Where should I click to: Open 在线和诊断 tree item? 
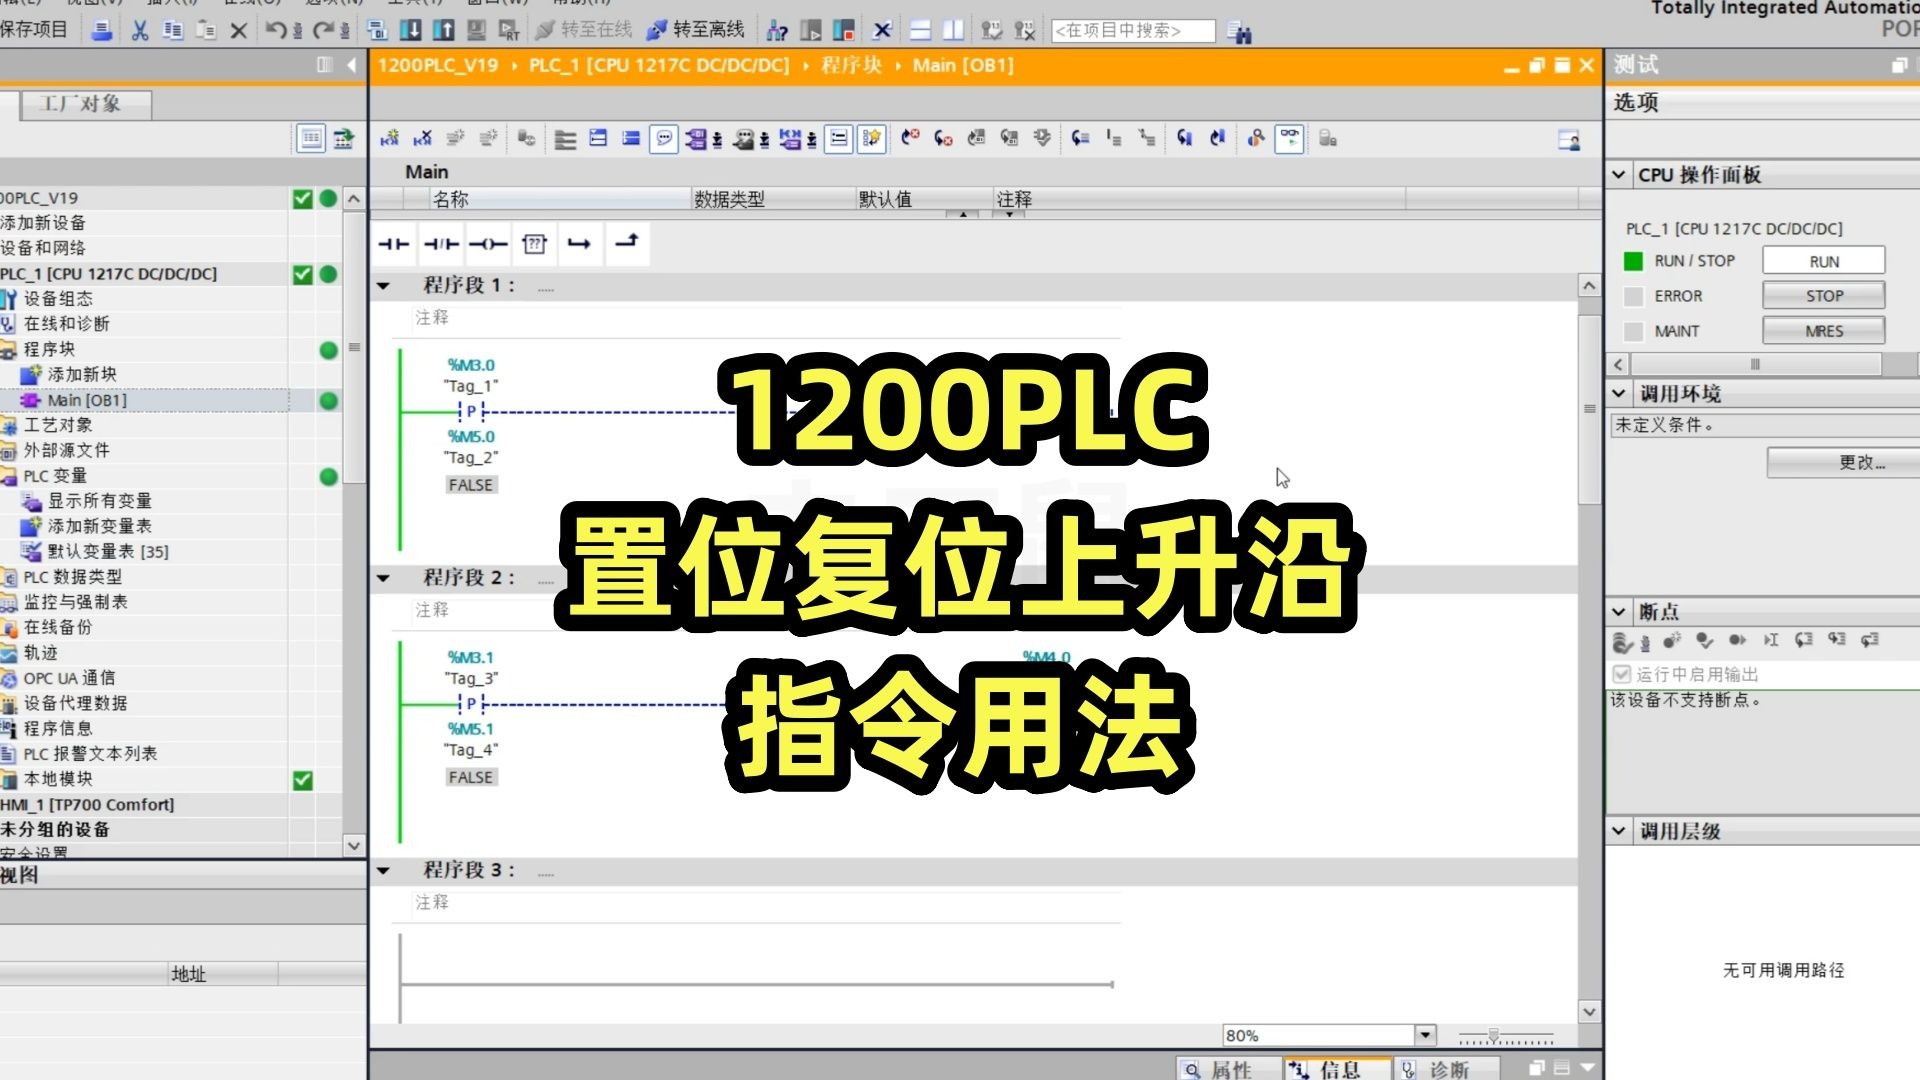[66, 324]
